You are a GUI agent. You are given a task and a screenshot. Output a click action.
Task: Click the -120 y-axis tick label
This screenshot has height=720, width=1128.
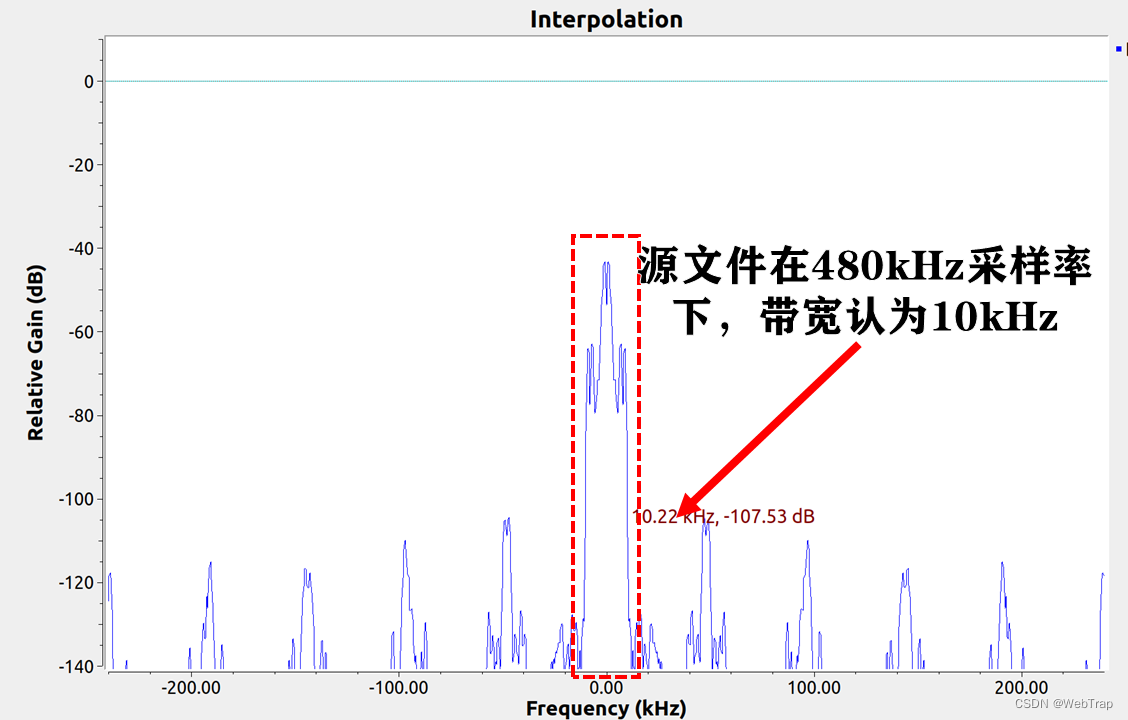(x=77, y=583)
